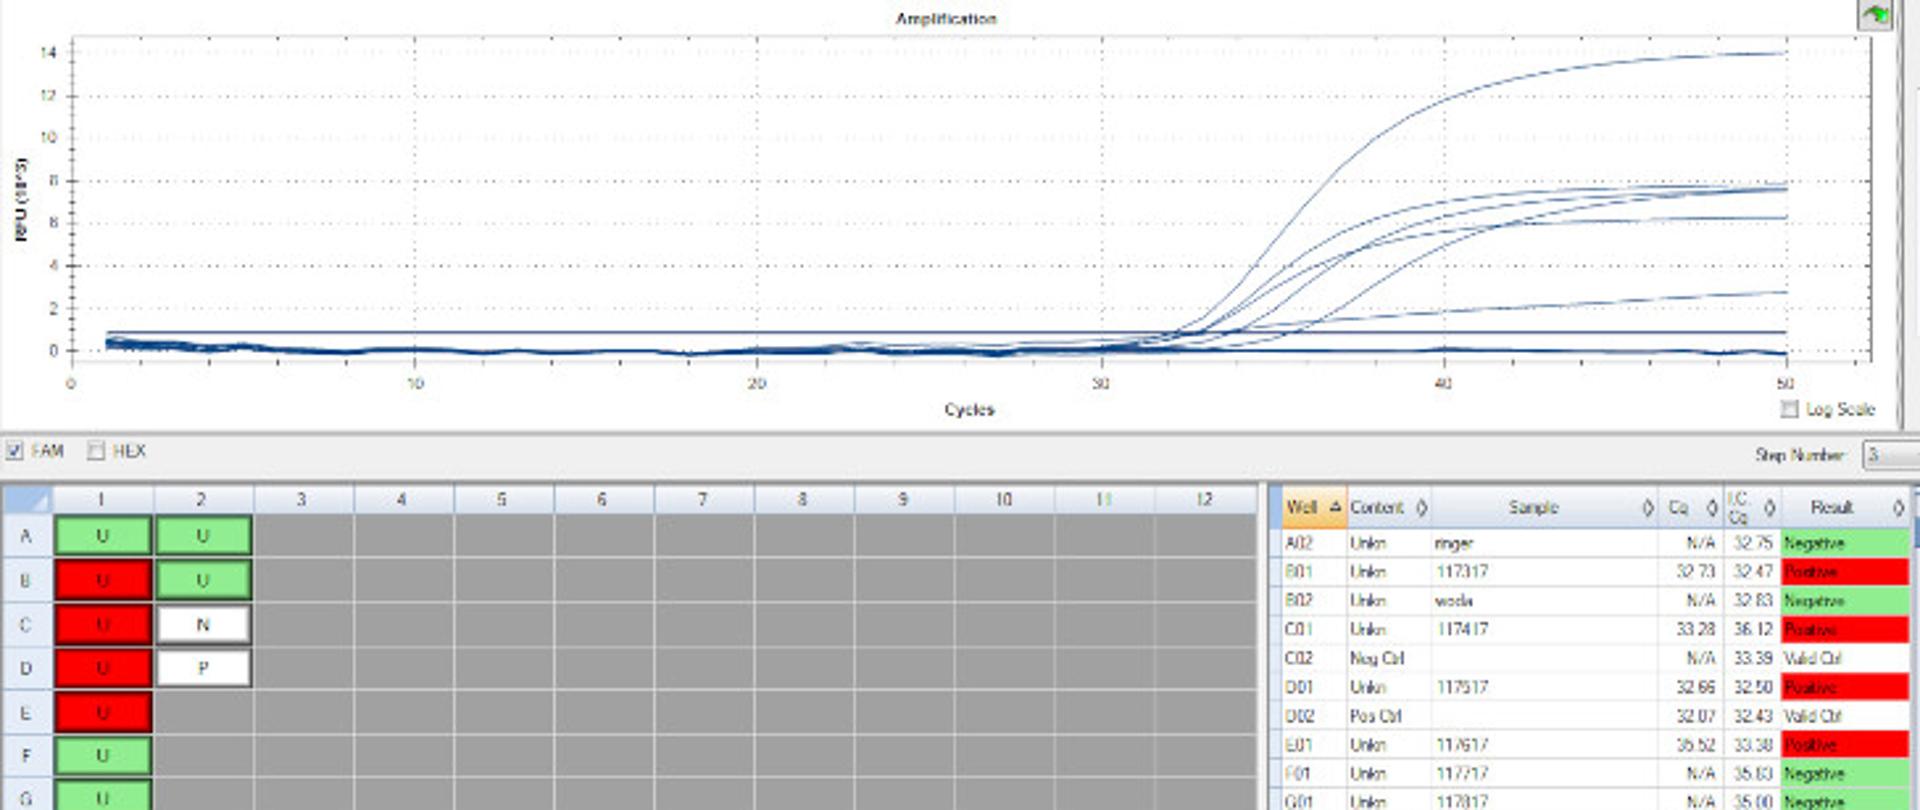This screenshot has width=1920, height=810.
Task: Select plate column 1 header
Action: click(102, 499)
